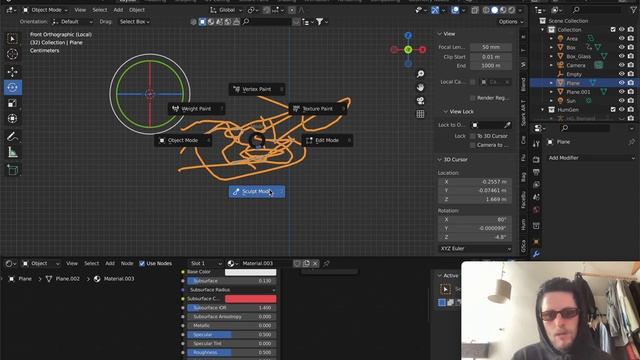Screen dimensions: 640x360
Task: Click the green Y axis gizmo dot
Action: [408, 49]
